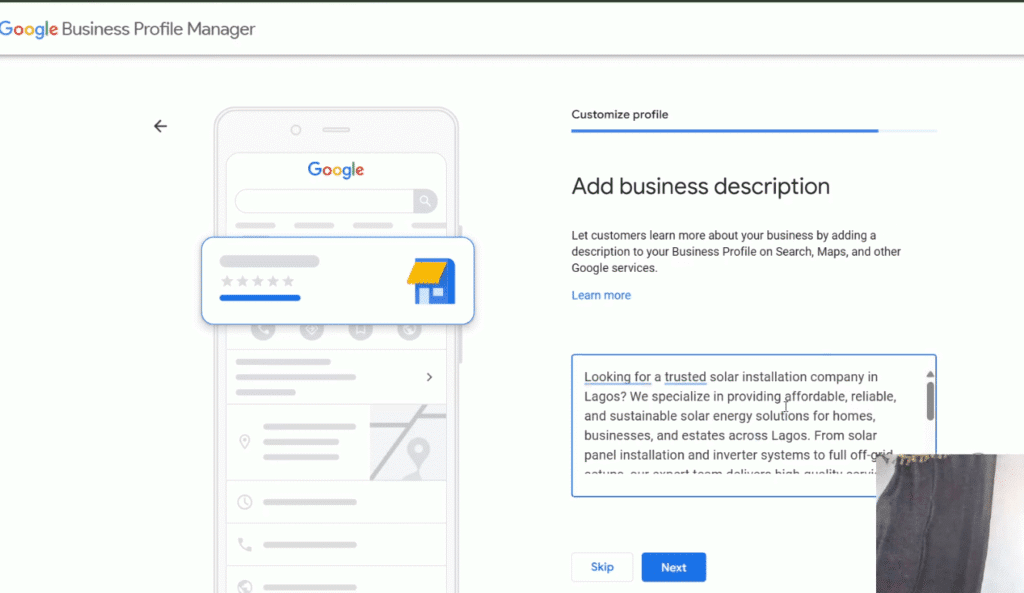Click the globe website icon in mockup
The width and height of the screenshot is (1024, 593).
pyautogui.click(x=245, y=585)
